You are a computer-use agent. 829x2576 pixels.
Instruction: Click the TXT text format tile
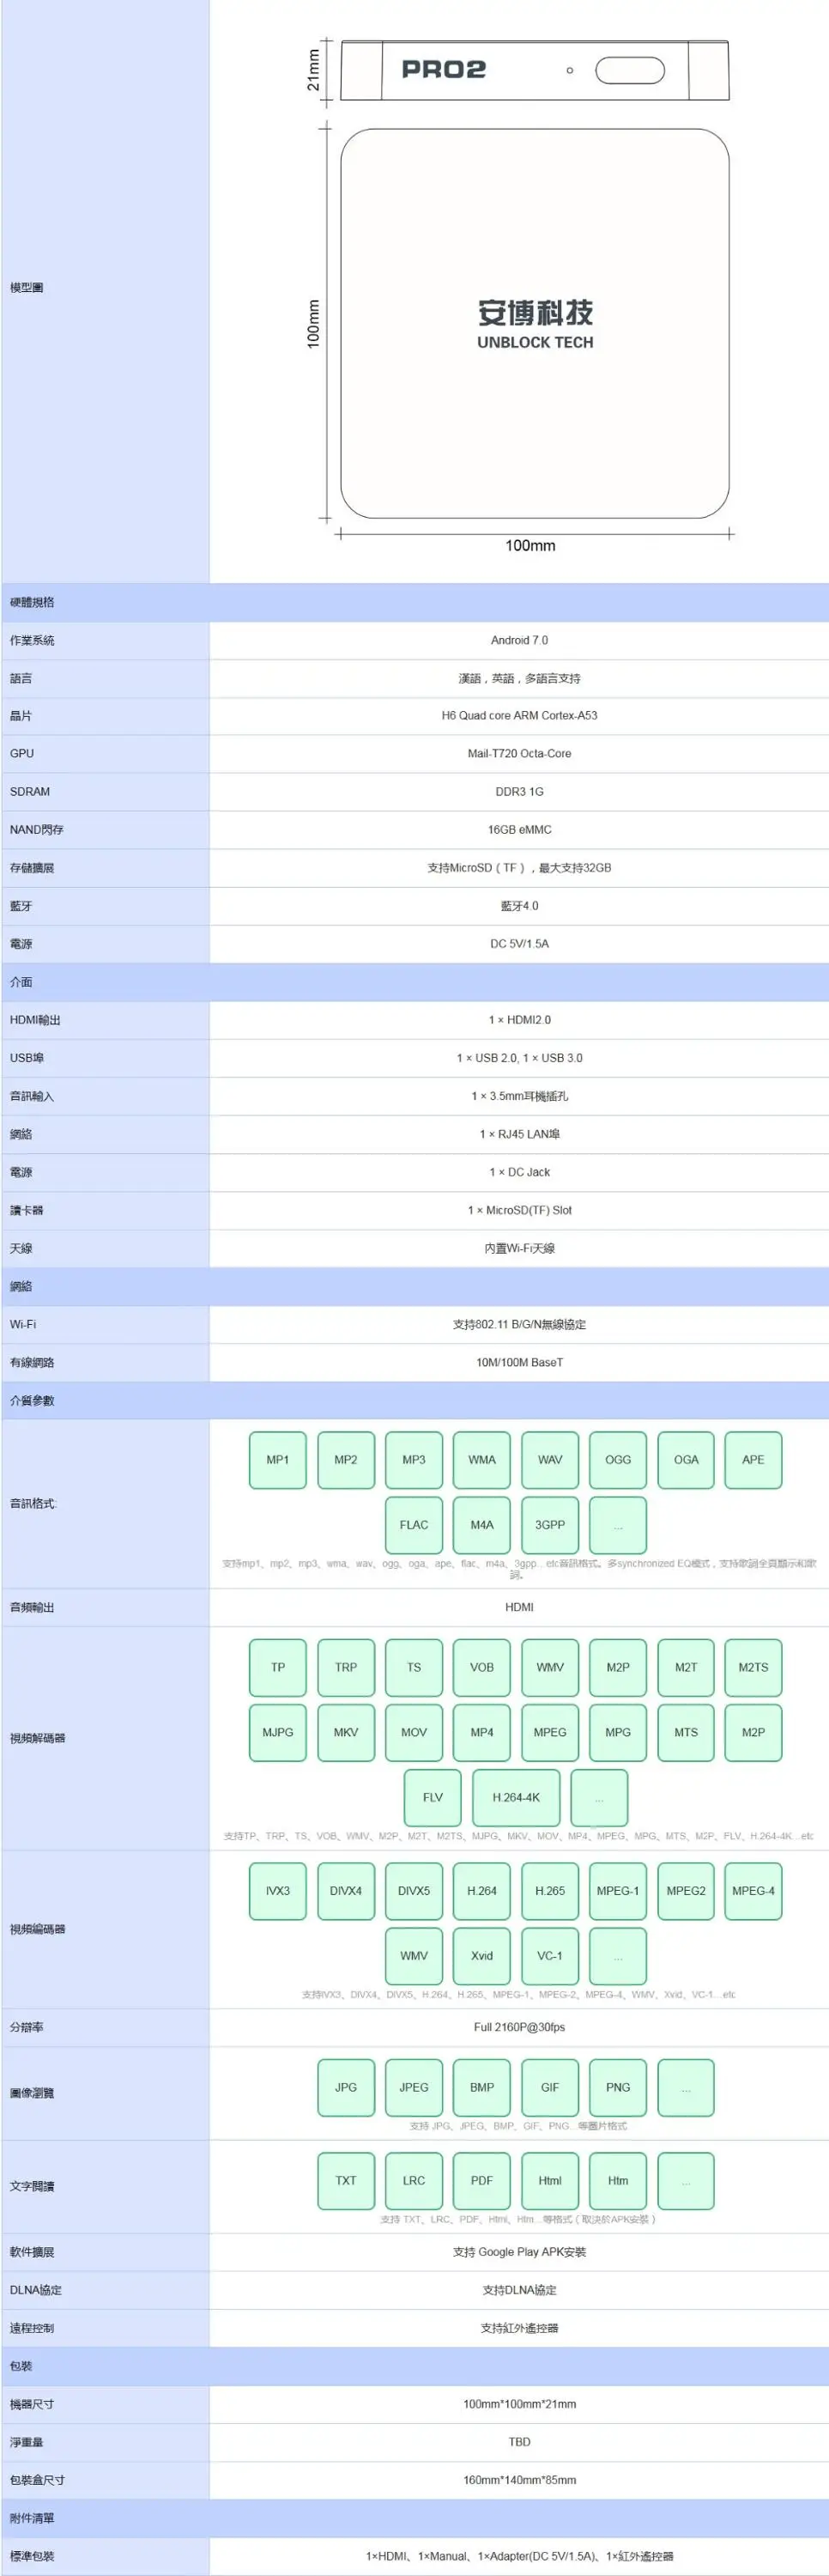pyautogui.click(x=345, y=2180)
